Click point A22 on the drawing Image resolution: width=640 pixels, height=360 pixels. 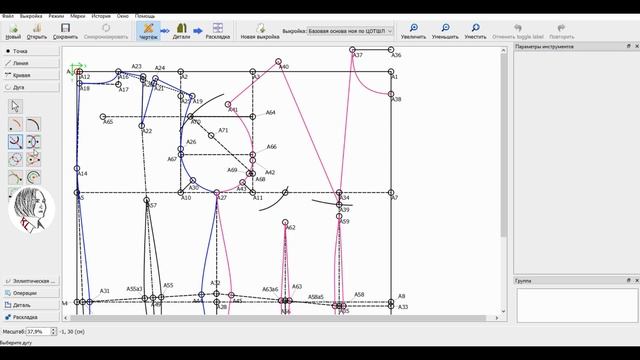[142, 126]
